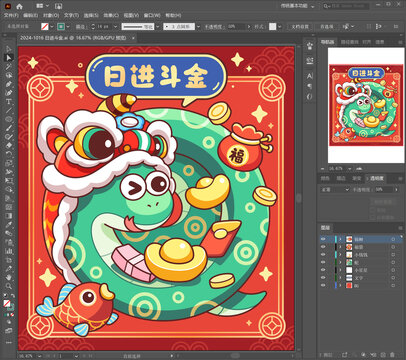This screenshot has width=406, height=360.
Task: Select the Shape Builder tool
Action: tap(9, 189)
